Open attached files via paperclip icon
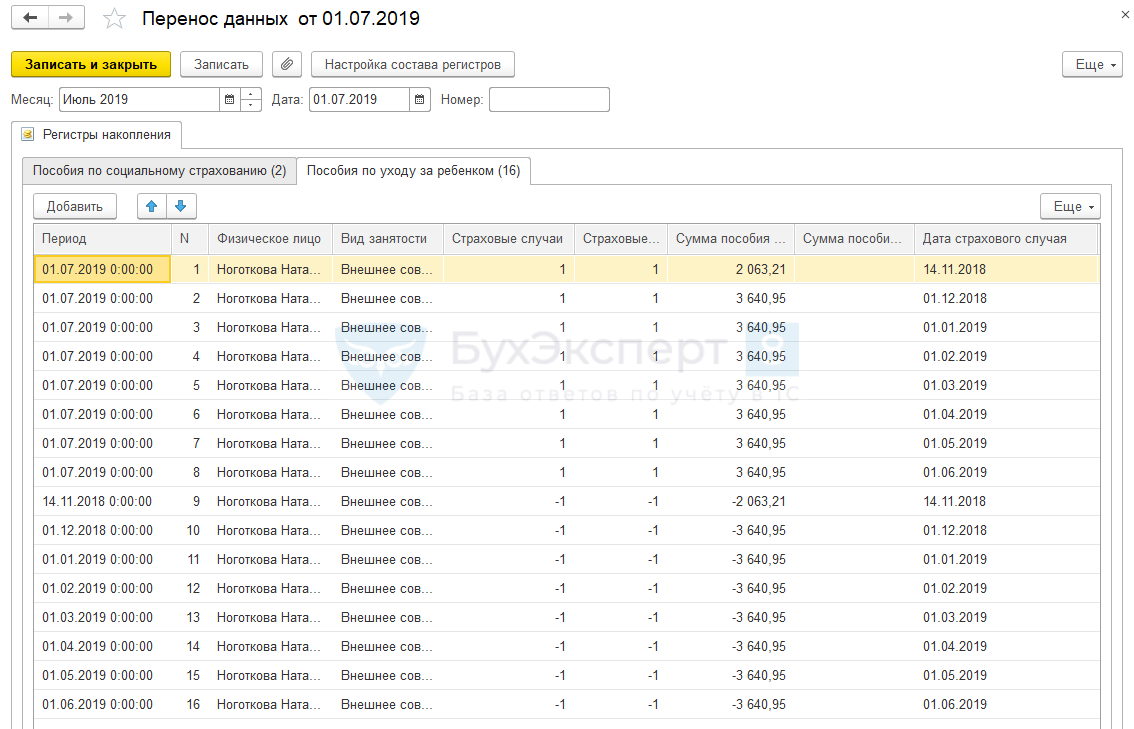The width and height of the screenshot is (1134, 729). tap(287, 65)
